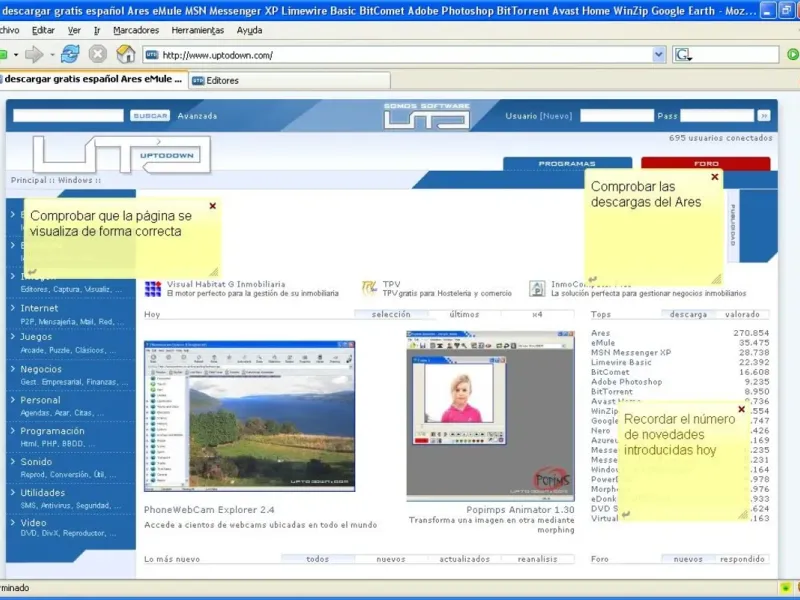The width and height of the screenshot is (800, 600).
Task: Select the actualizados tab
Action: [x=464, y=559]
